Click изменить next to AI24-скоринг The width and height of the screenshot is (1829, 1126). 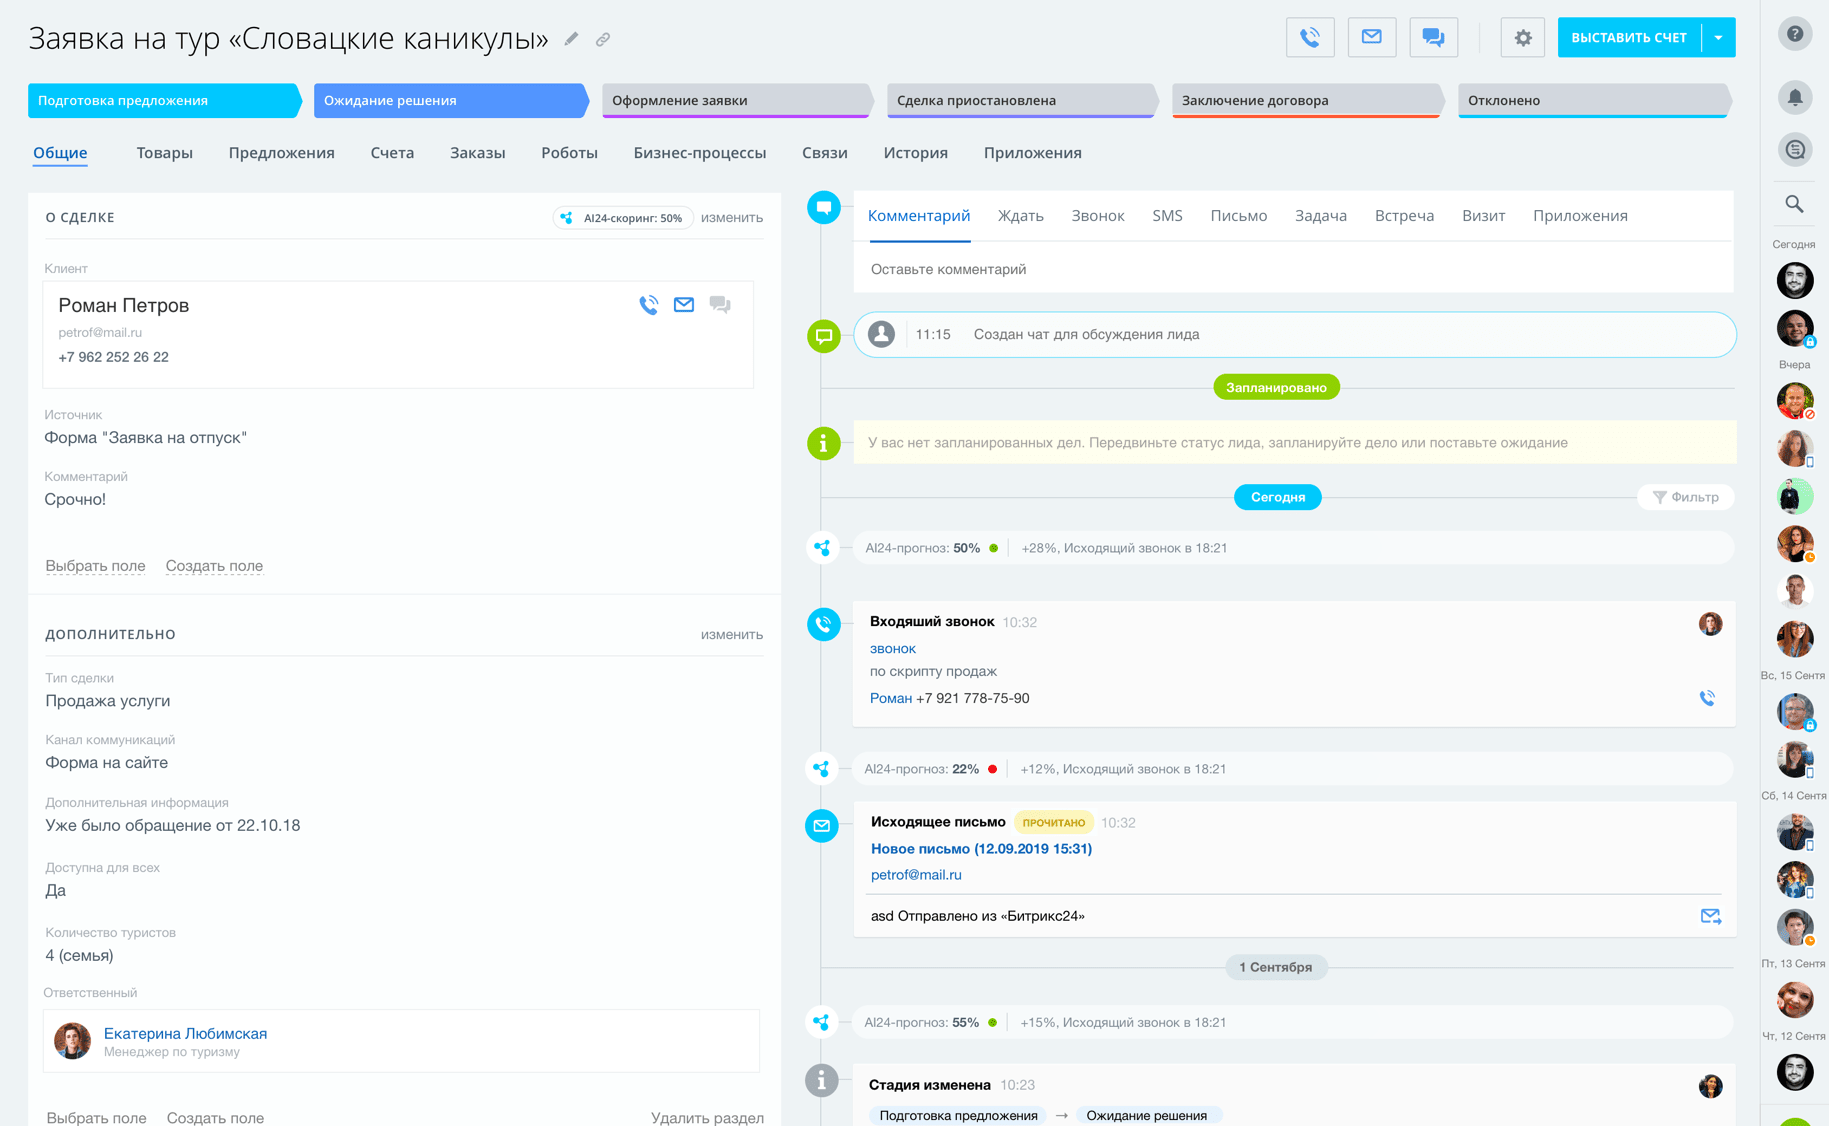coord(731,218)
